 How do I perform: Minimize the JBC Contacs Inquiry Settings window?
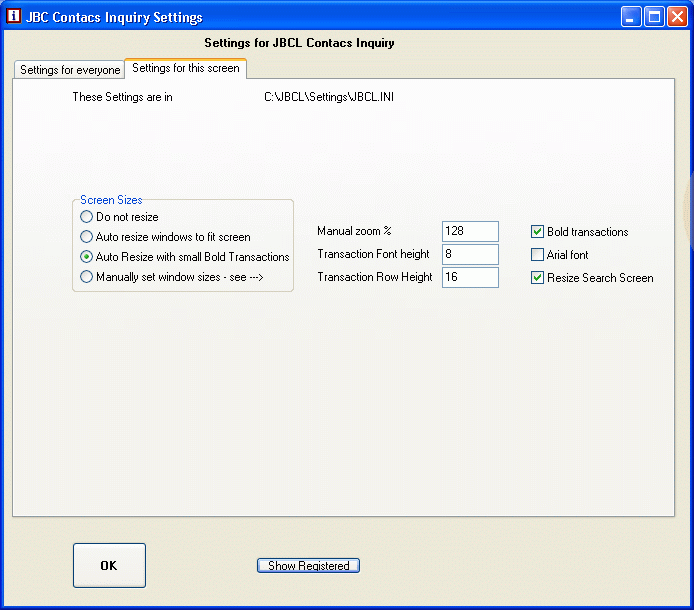[x=631, y=17]
